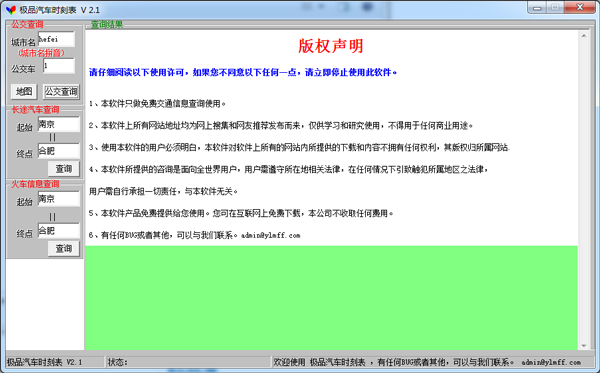Image resolution: width=600 pixels, height=373 pixels.
Task: Click the 终点 field in 长途汽车查询
Action: (x=59, y=151)
